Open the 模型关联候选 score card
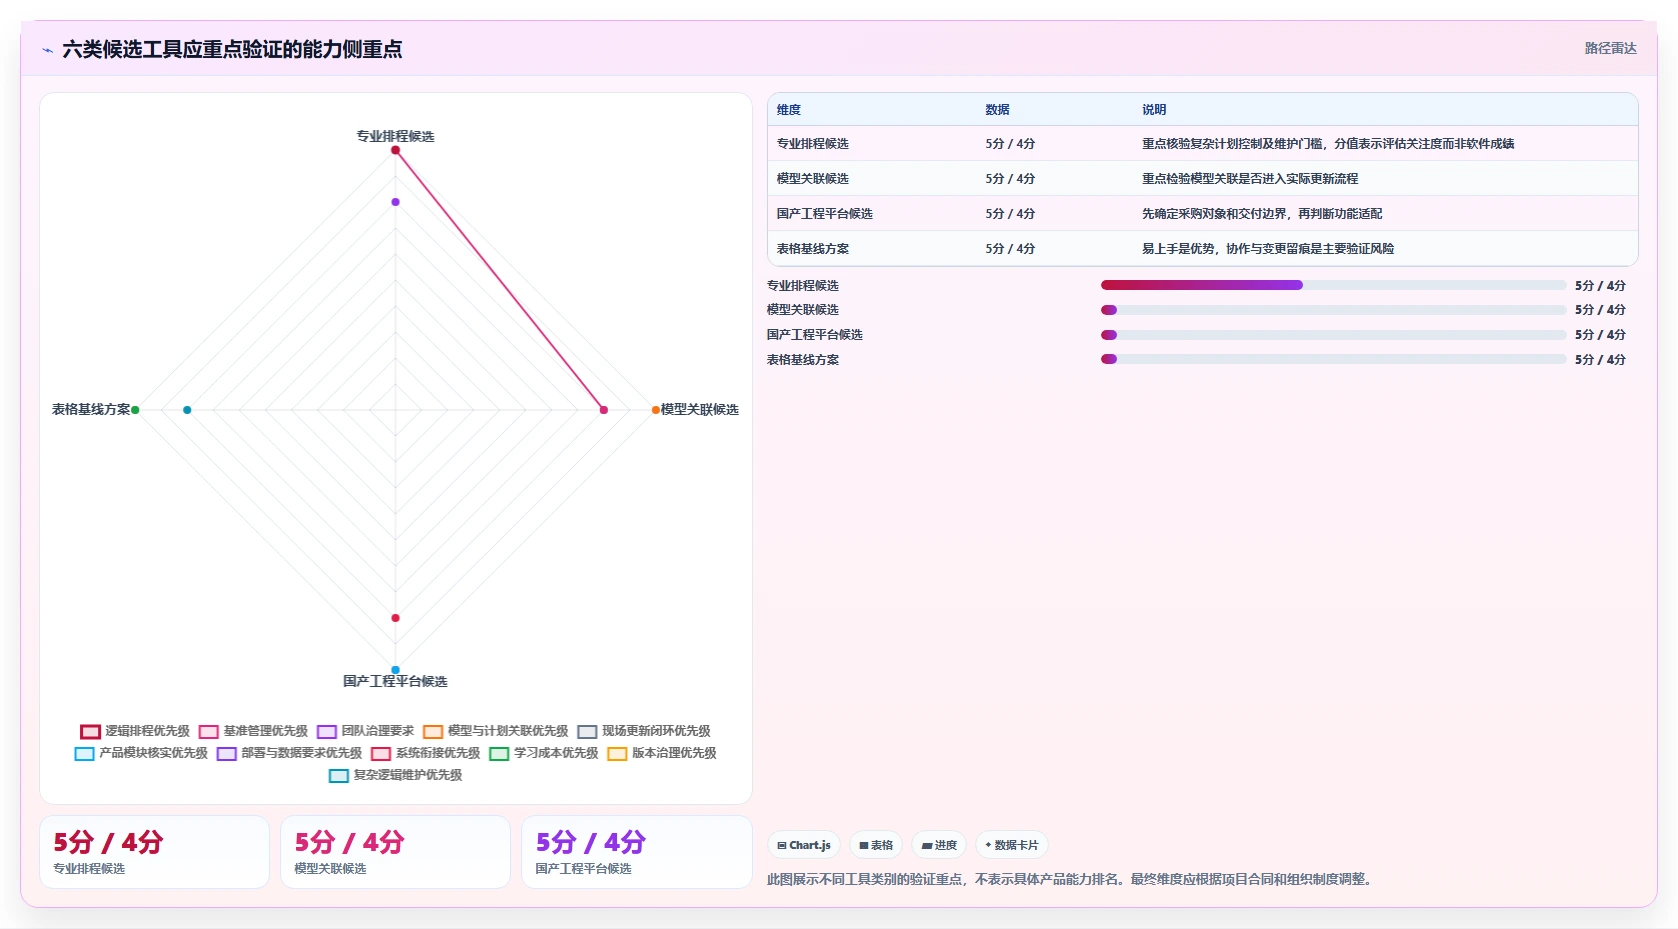 click(x=395, y=852)
